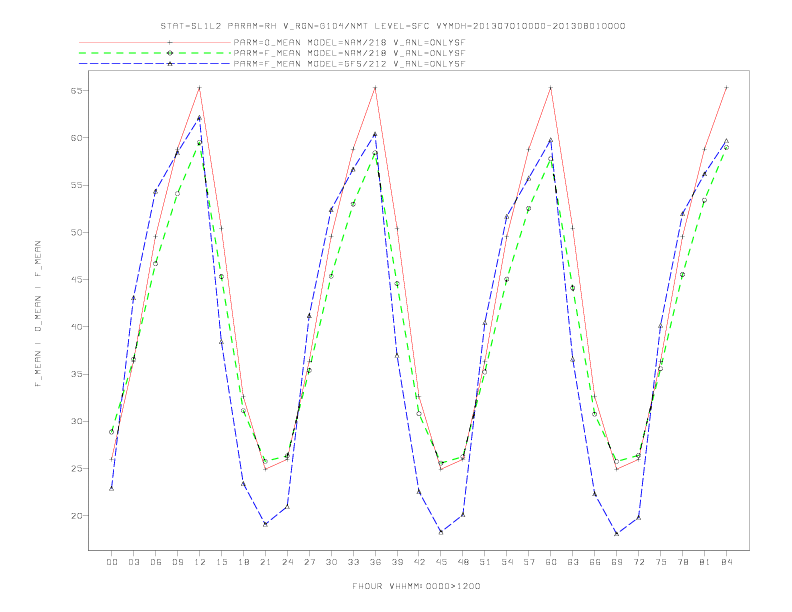Click the y-axis tick label 40
This screenshot has width=792, height=612.
pyautogui.click(x=76, y=327)
